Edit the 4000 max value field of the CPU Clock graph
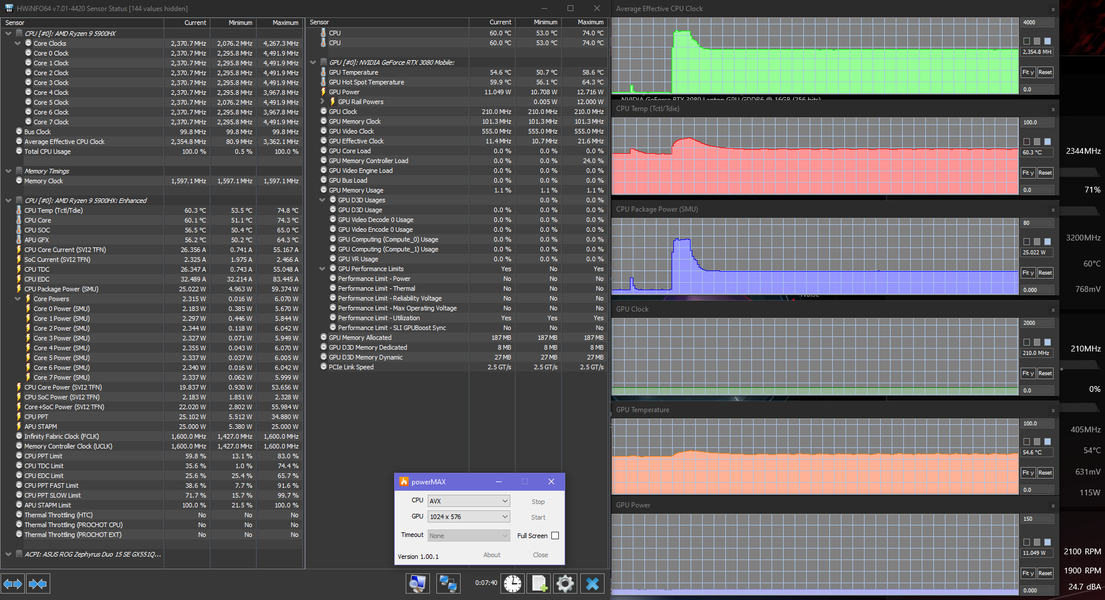Image resolution: width=1105 pixels, height=600 pixels. [1037, 22]
